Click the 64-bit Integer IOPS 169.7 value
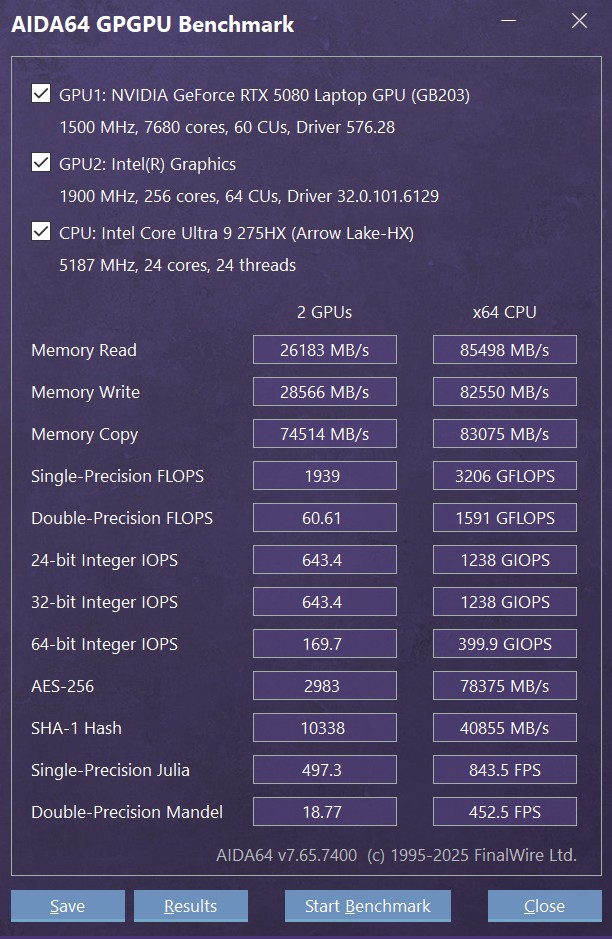612x939 pixels. click(x=324, y=644)
